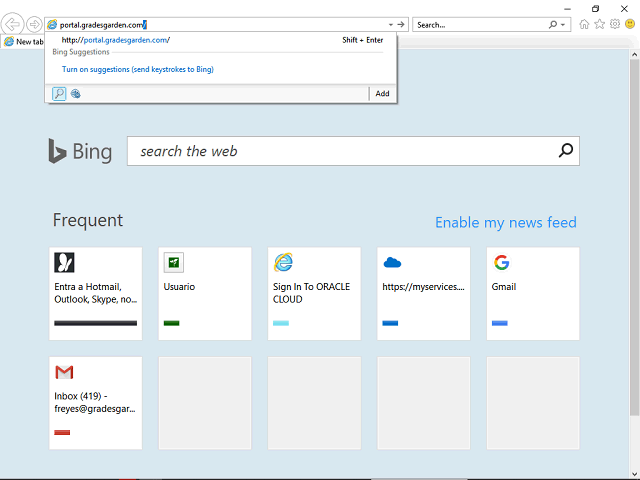The height and width of the screenshot is (480, 640).
Task: Restore down the browser window
Action: 596,9
